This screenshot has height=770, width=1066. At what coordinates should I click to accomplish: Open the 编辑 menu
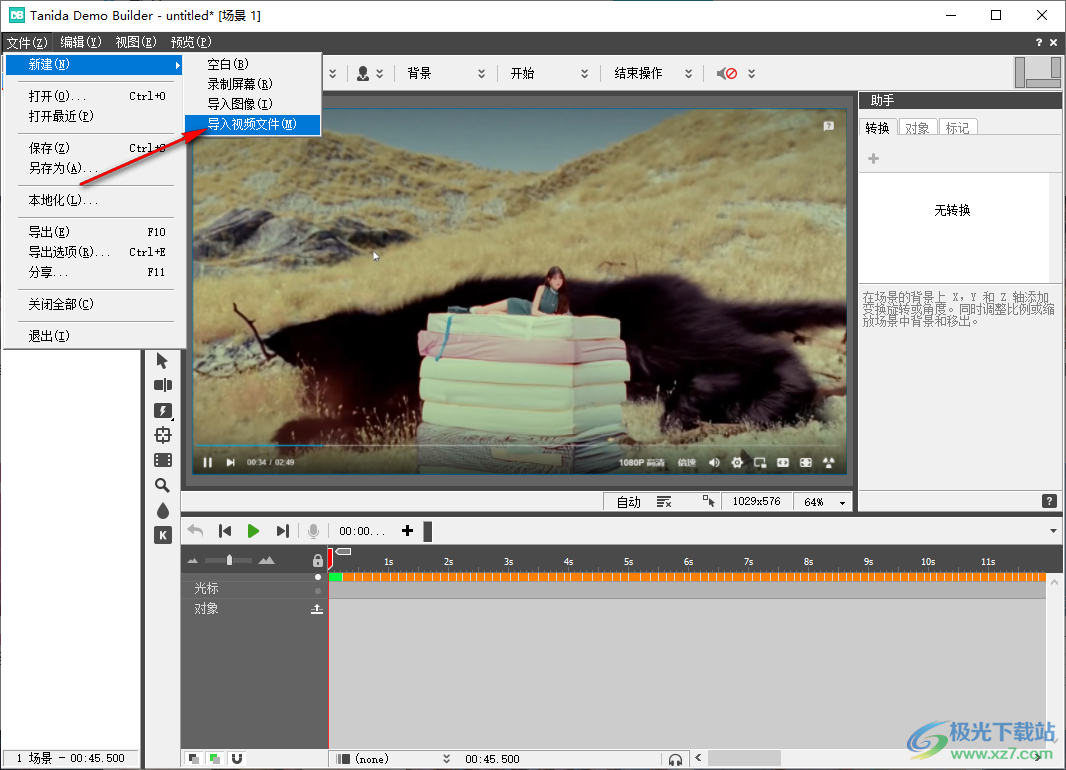tap(80, 42)
